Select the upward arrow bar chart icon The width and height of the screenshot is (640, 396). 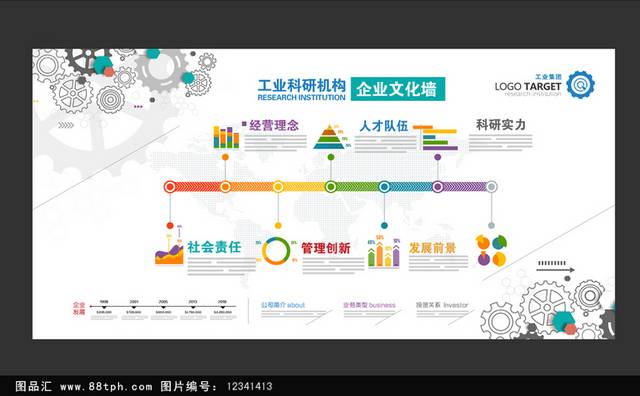[x=384, y=252]
